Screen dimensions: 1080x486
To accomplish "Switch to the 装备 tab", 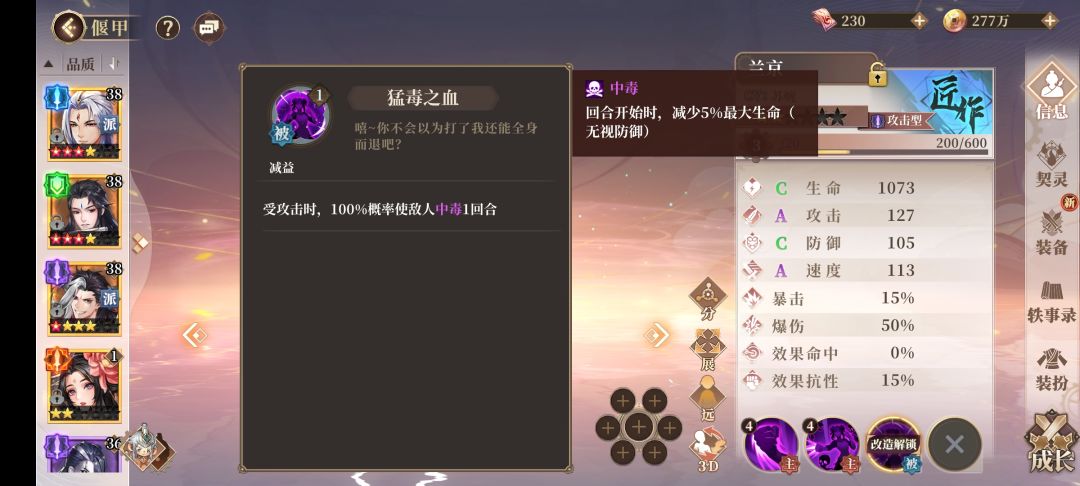I will click(x=1052, y=232).
